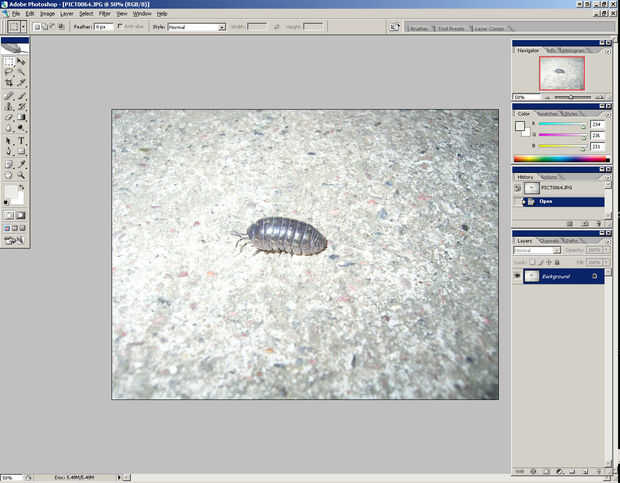Click zoom out icon in Navigator

[547, 97]
